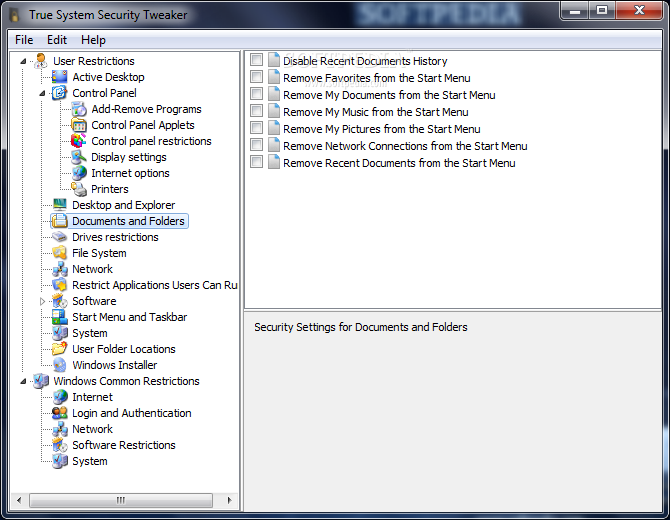The height and width of the screenshot is (520, 670).
Task: Enable Disable Recent Documents History checkbox
Action: pos(256,59)
